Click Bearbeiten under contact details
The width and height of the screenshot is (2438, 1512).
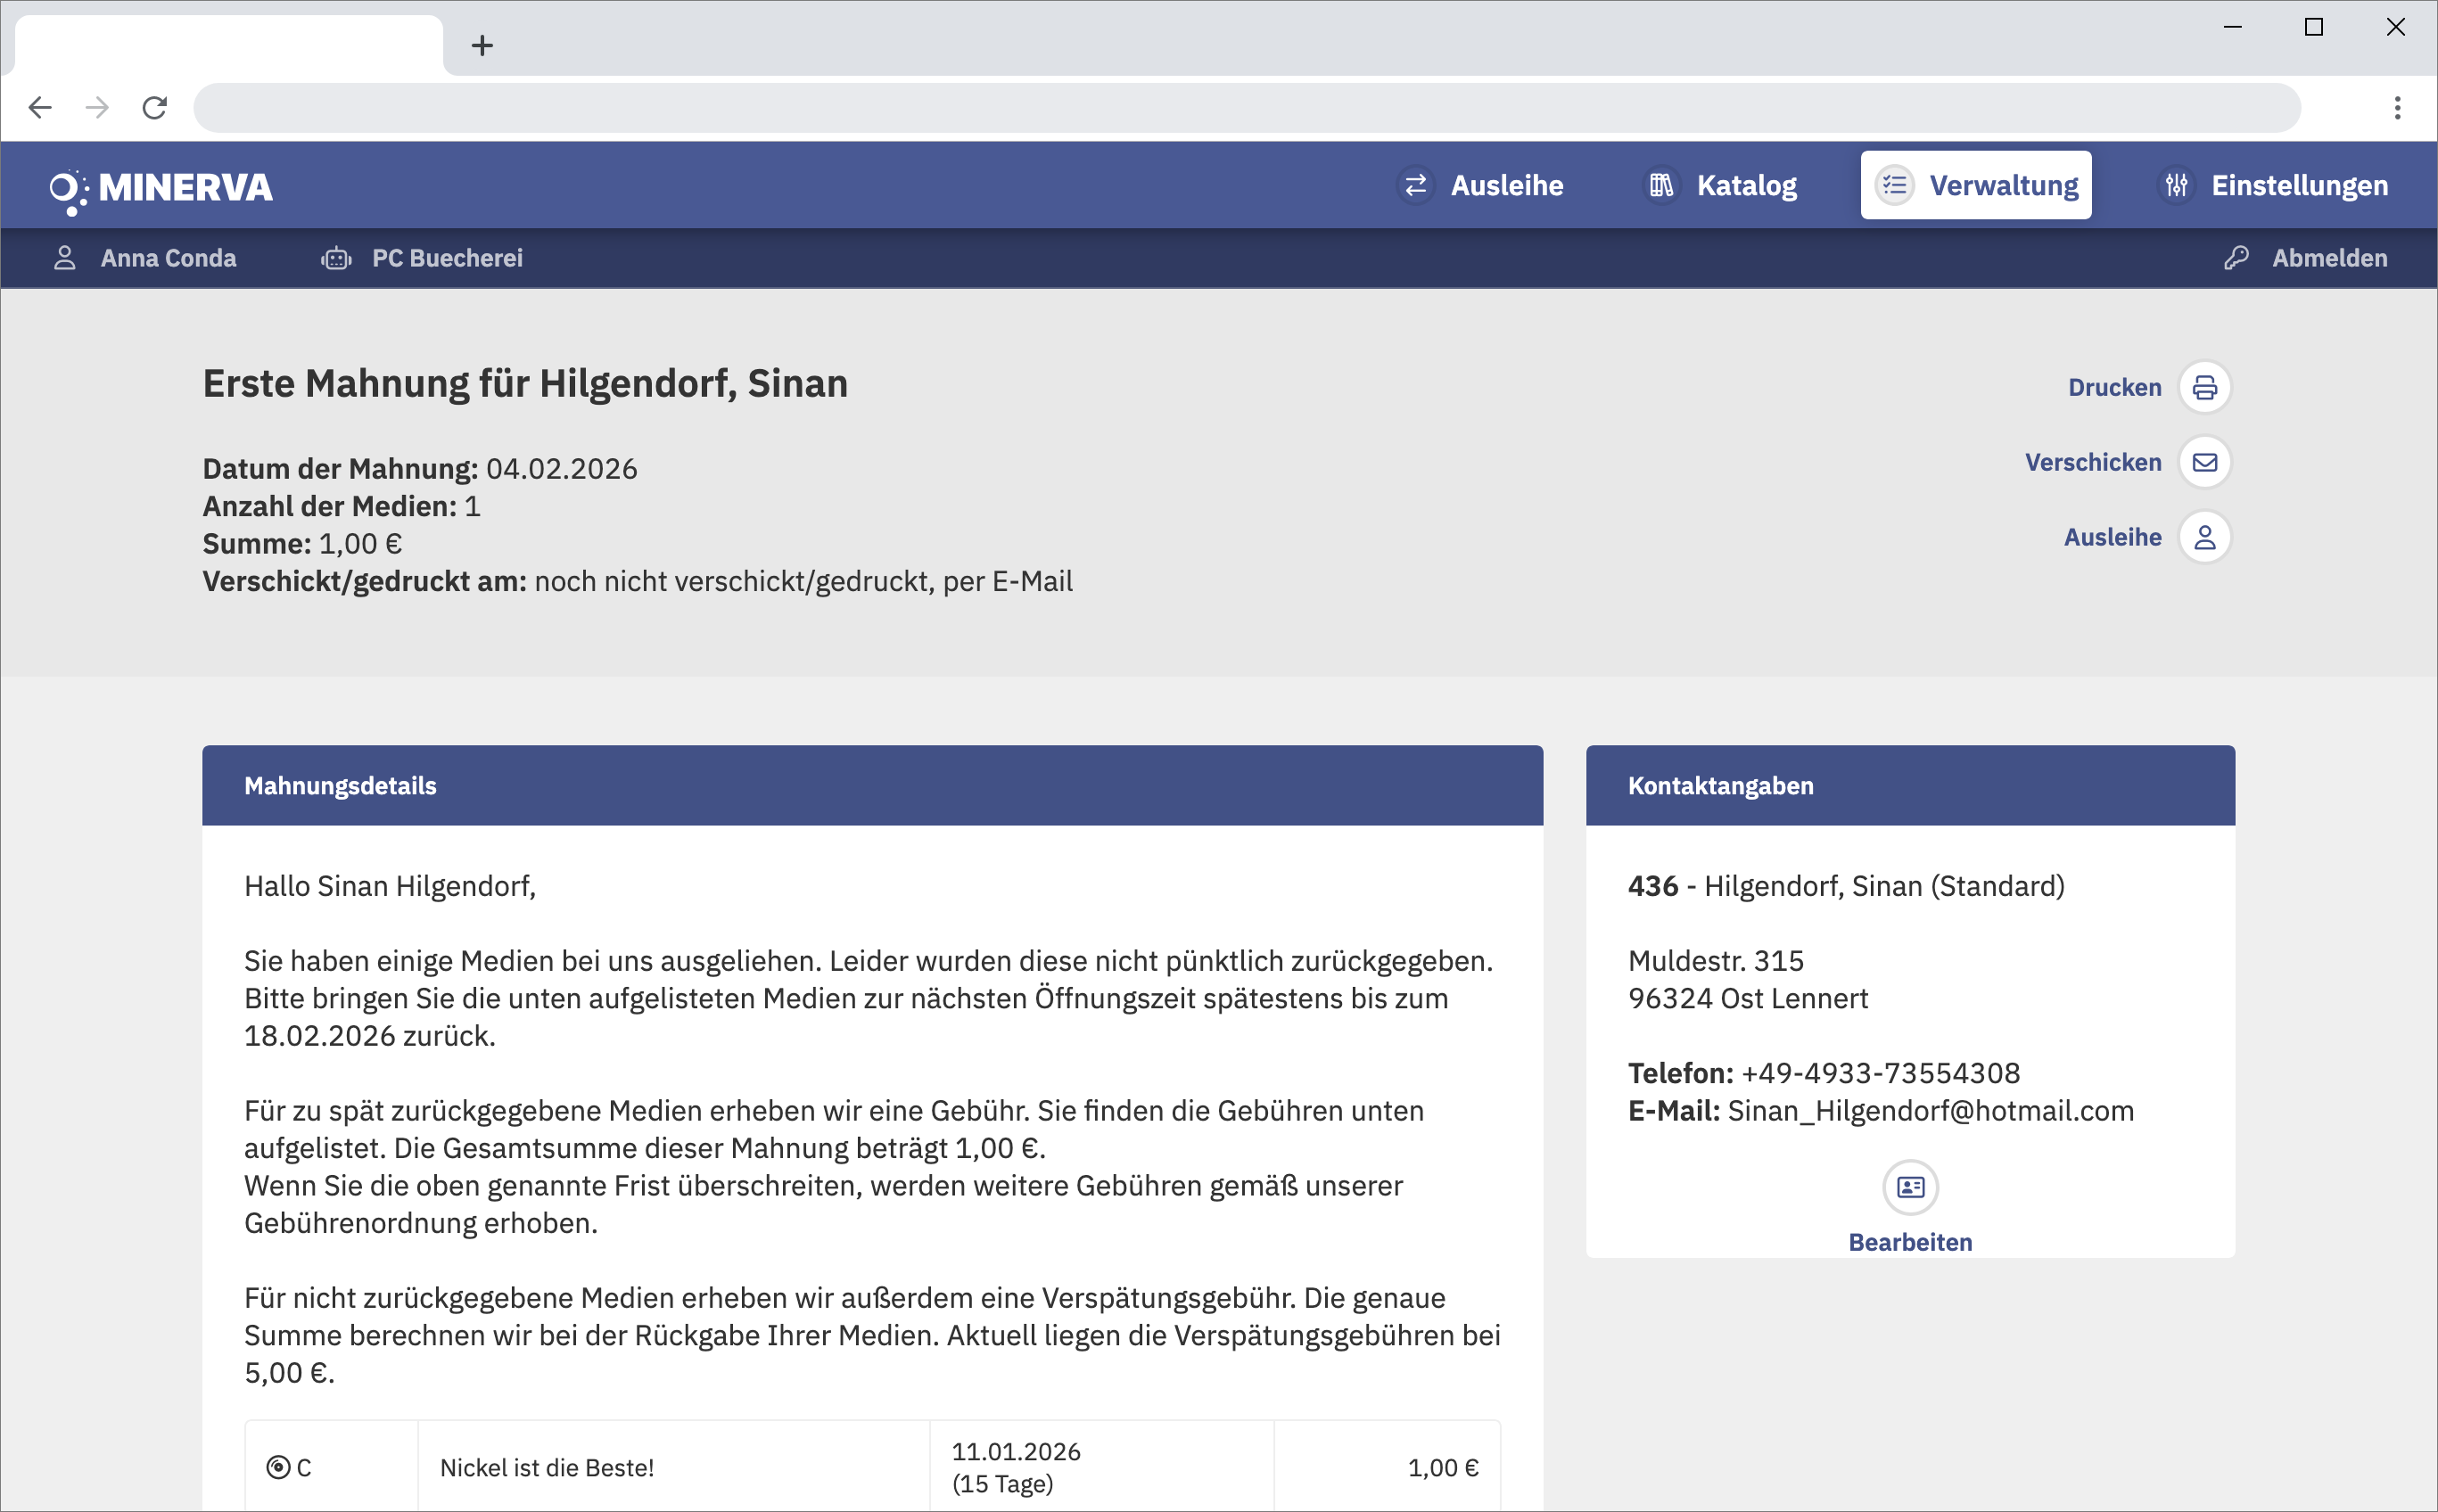[1910, 1242]
